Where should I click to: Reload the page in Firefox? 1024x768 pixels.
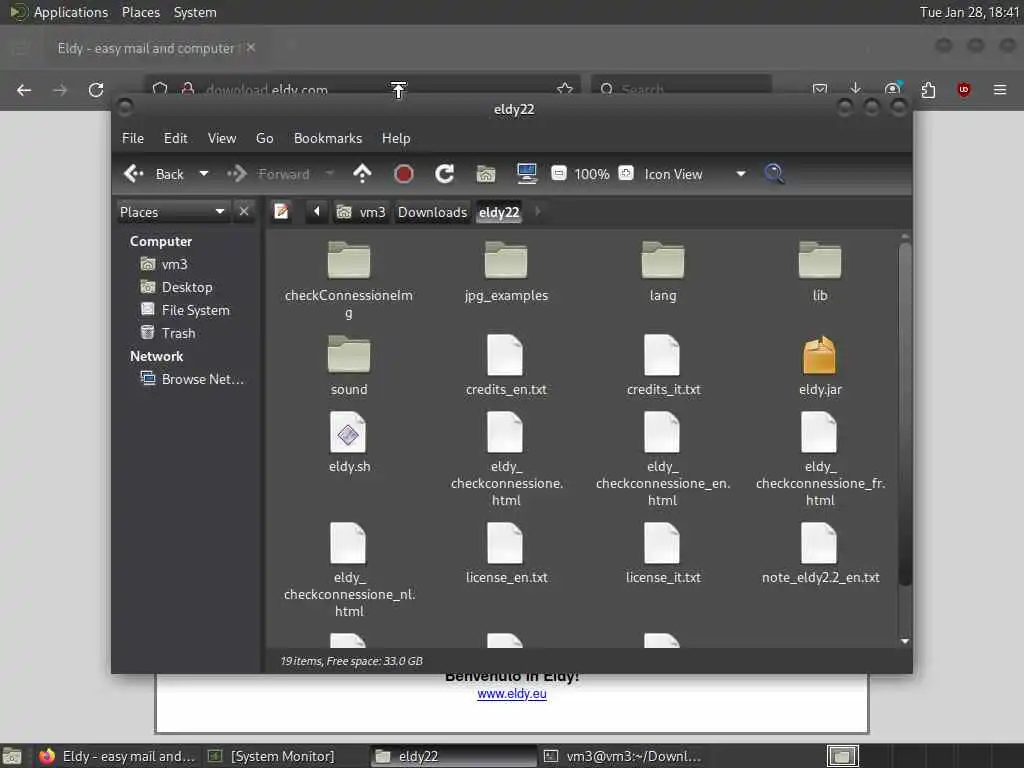(96, 89)
